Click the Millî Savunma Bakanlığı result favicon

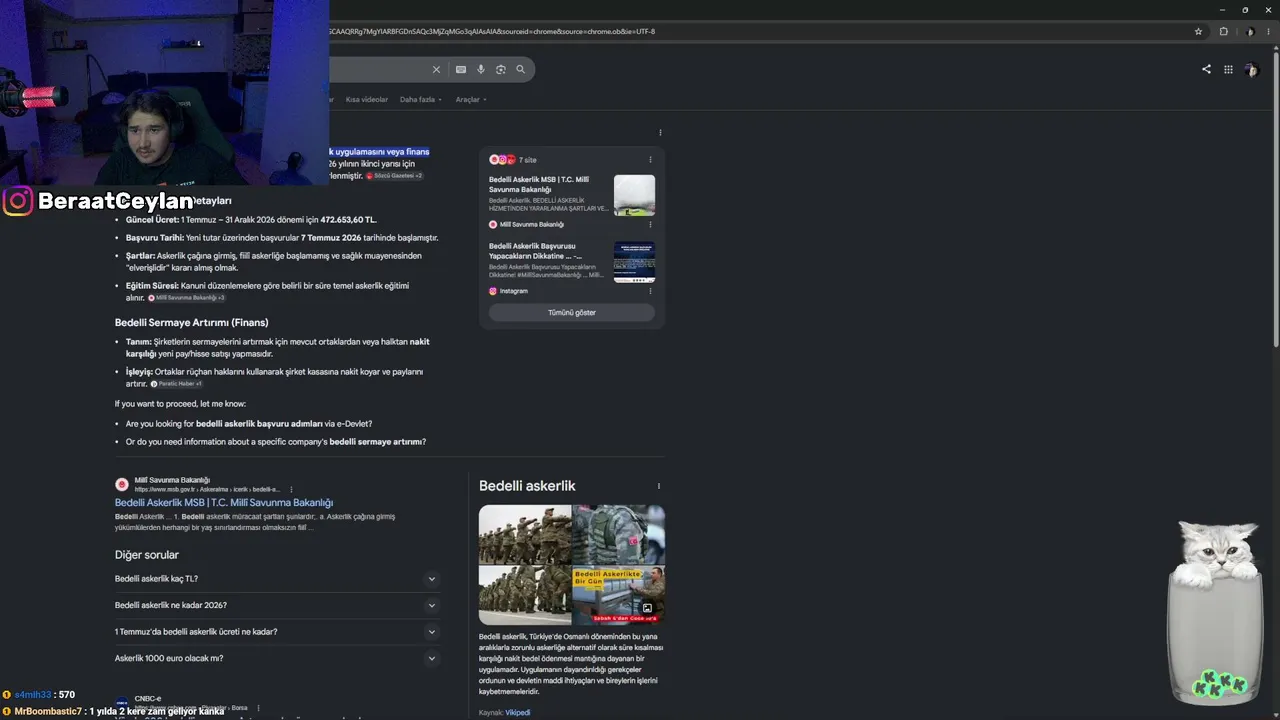[x=122, y=484]
